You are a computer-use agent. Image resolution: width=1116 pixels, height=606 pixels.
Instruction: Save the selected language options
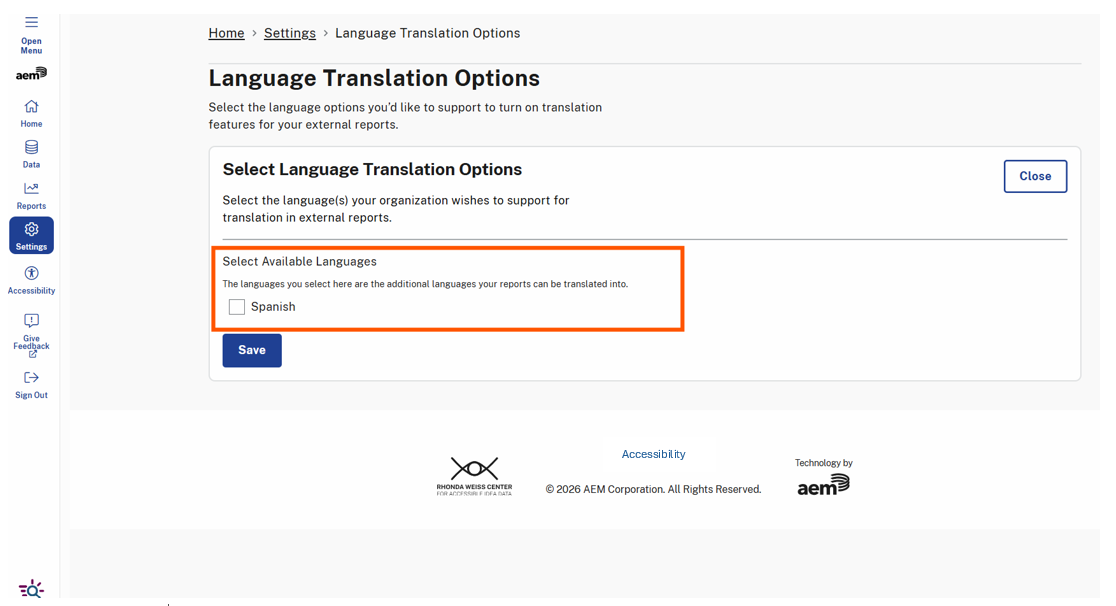251,350
